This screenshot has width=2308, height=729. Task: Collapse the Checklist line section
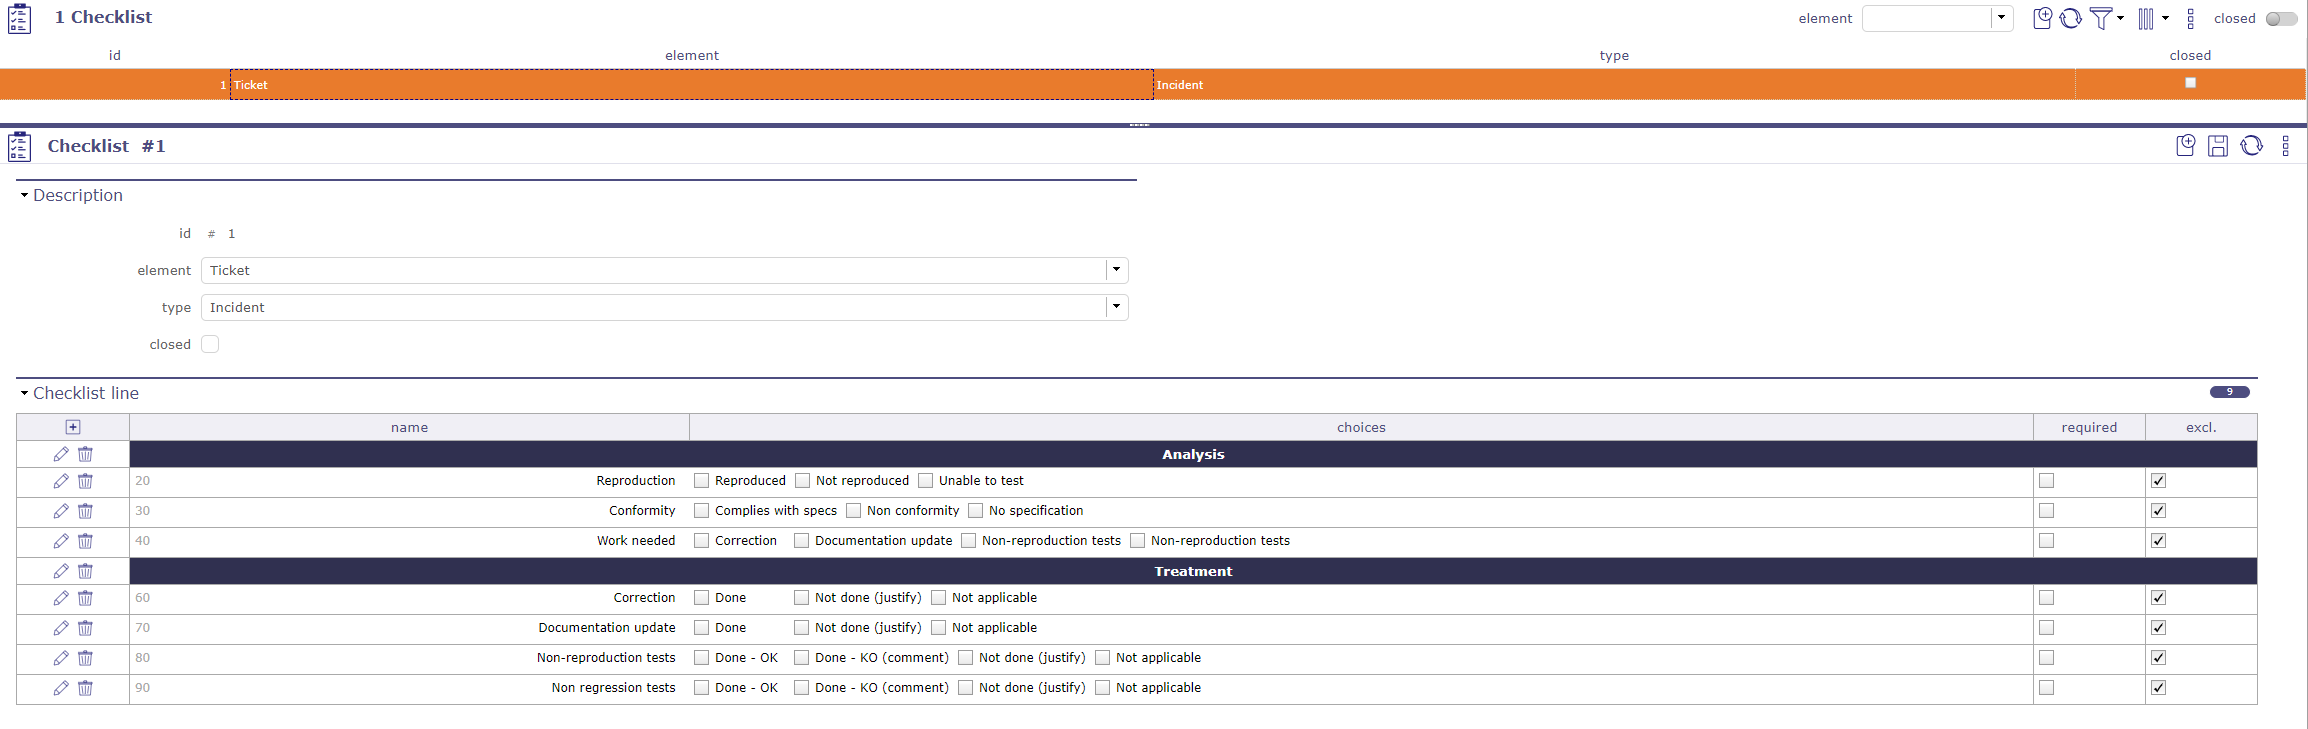(x=24, y=393)
